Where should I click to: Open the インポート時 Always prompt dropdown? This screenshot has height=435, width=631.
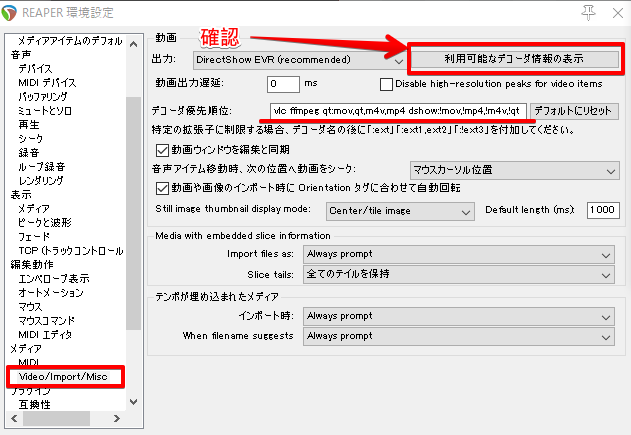point(459,317)
